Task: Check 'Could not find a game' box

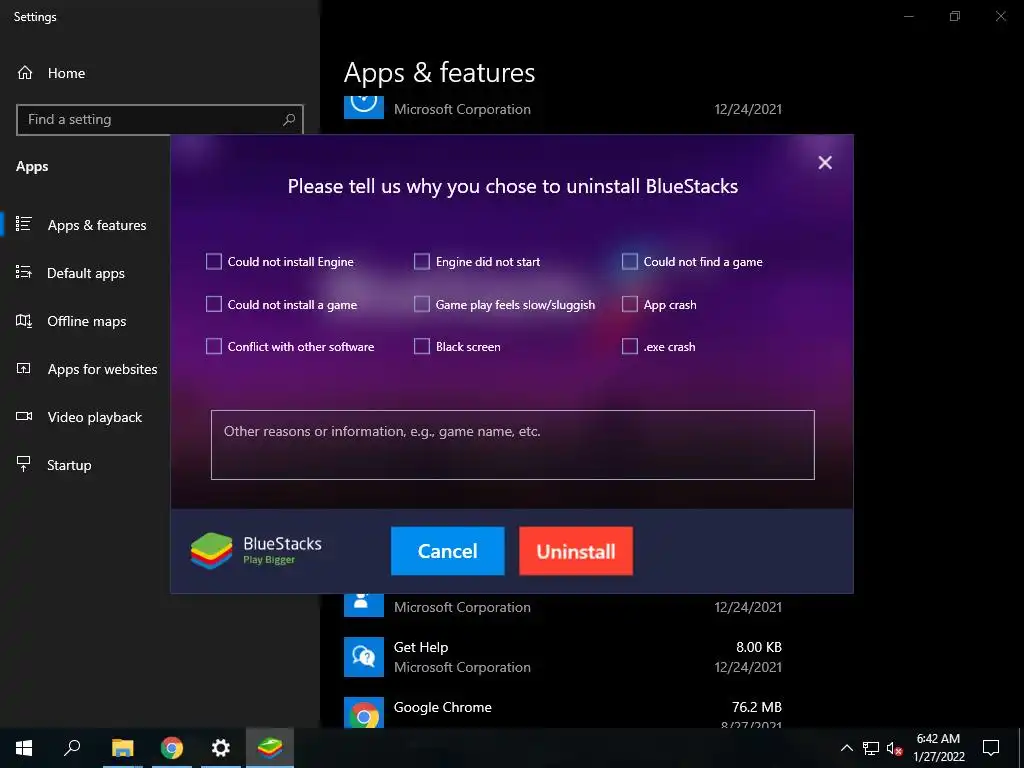Action: click(630, 262)
